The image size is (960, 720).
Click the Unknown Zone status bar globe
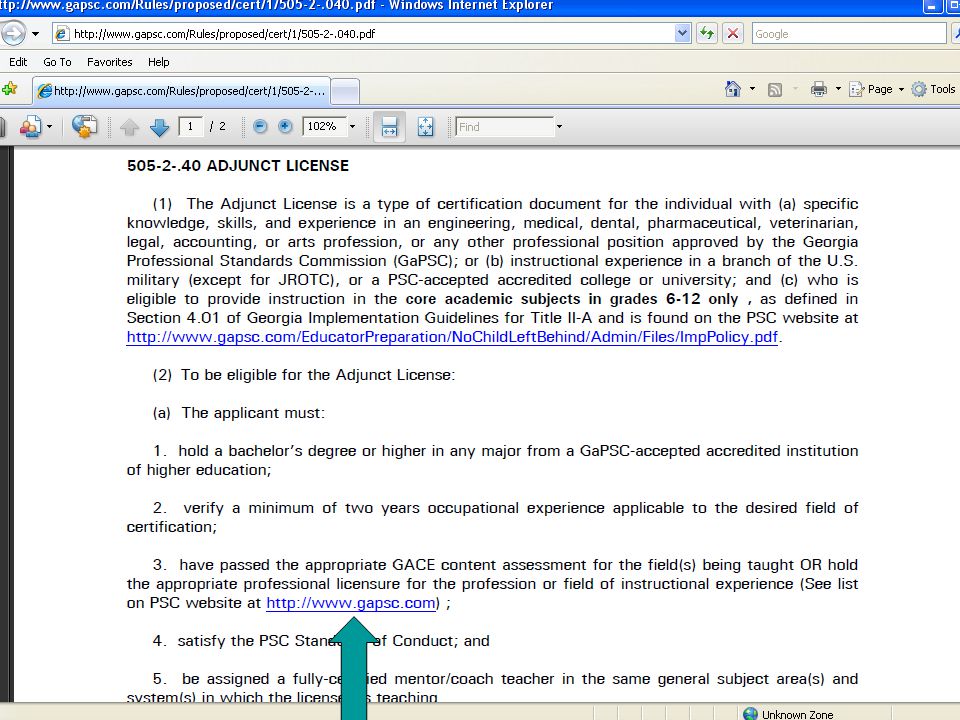coord(751,714)
